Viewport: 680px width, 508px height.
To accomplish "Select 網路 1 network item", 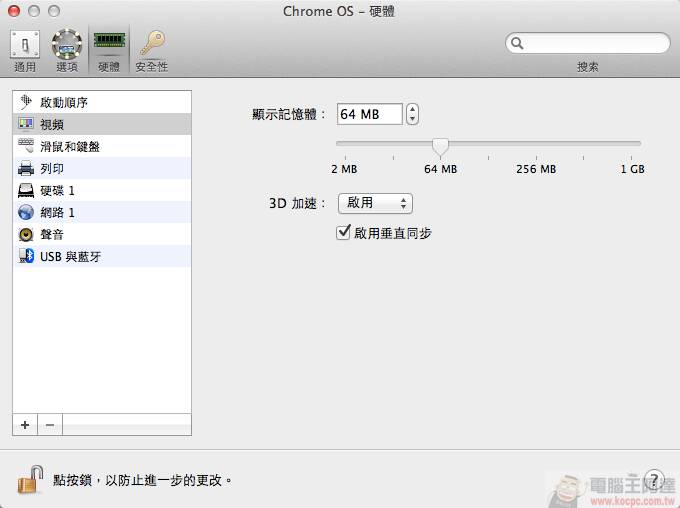I will coord(102,213).
